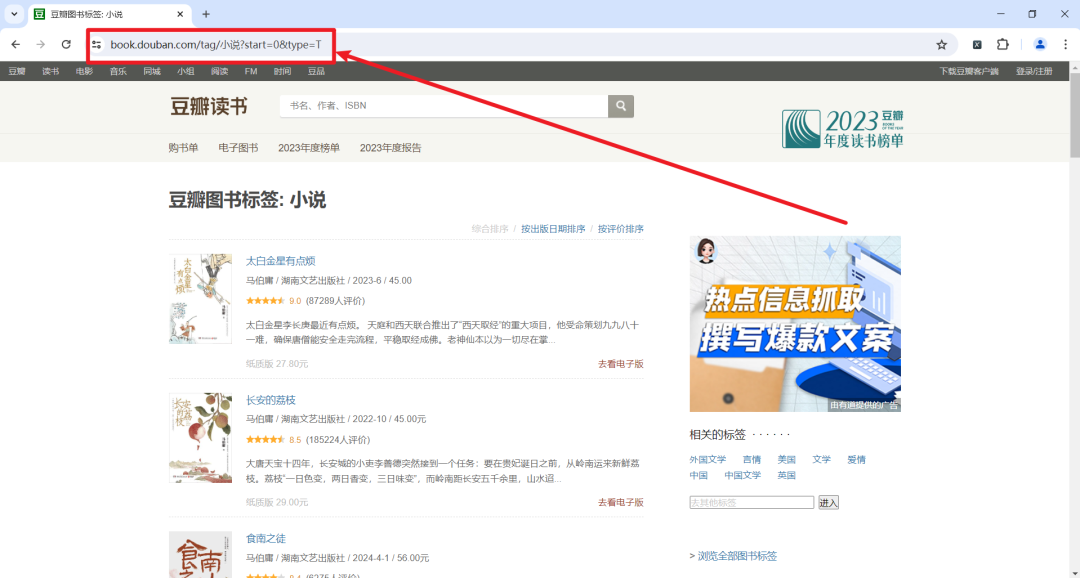
Task: Select the 爱情 related tag
Action: (856, 460)
